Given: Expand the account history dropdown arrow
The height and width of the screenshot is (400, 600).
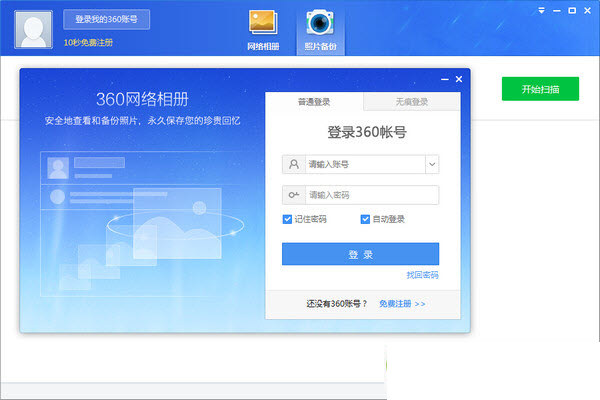Looking at the screenshot, I should [x=432, y=164].
